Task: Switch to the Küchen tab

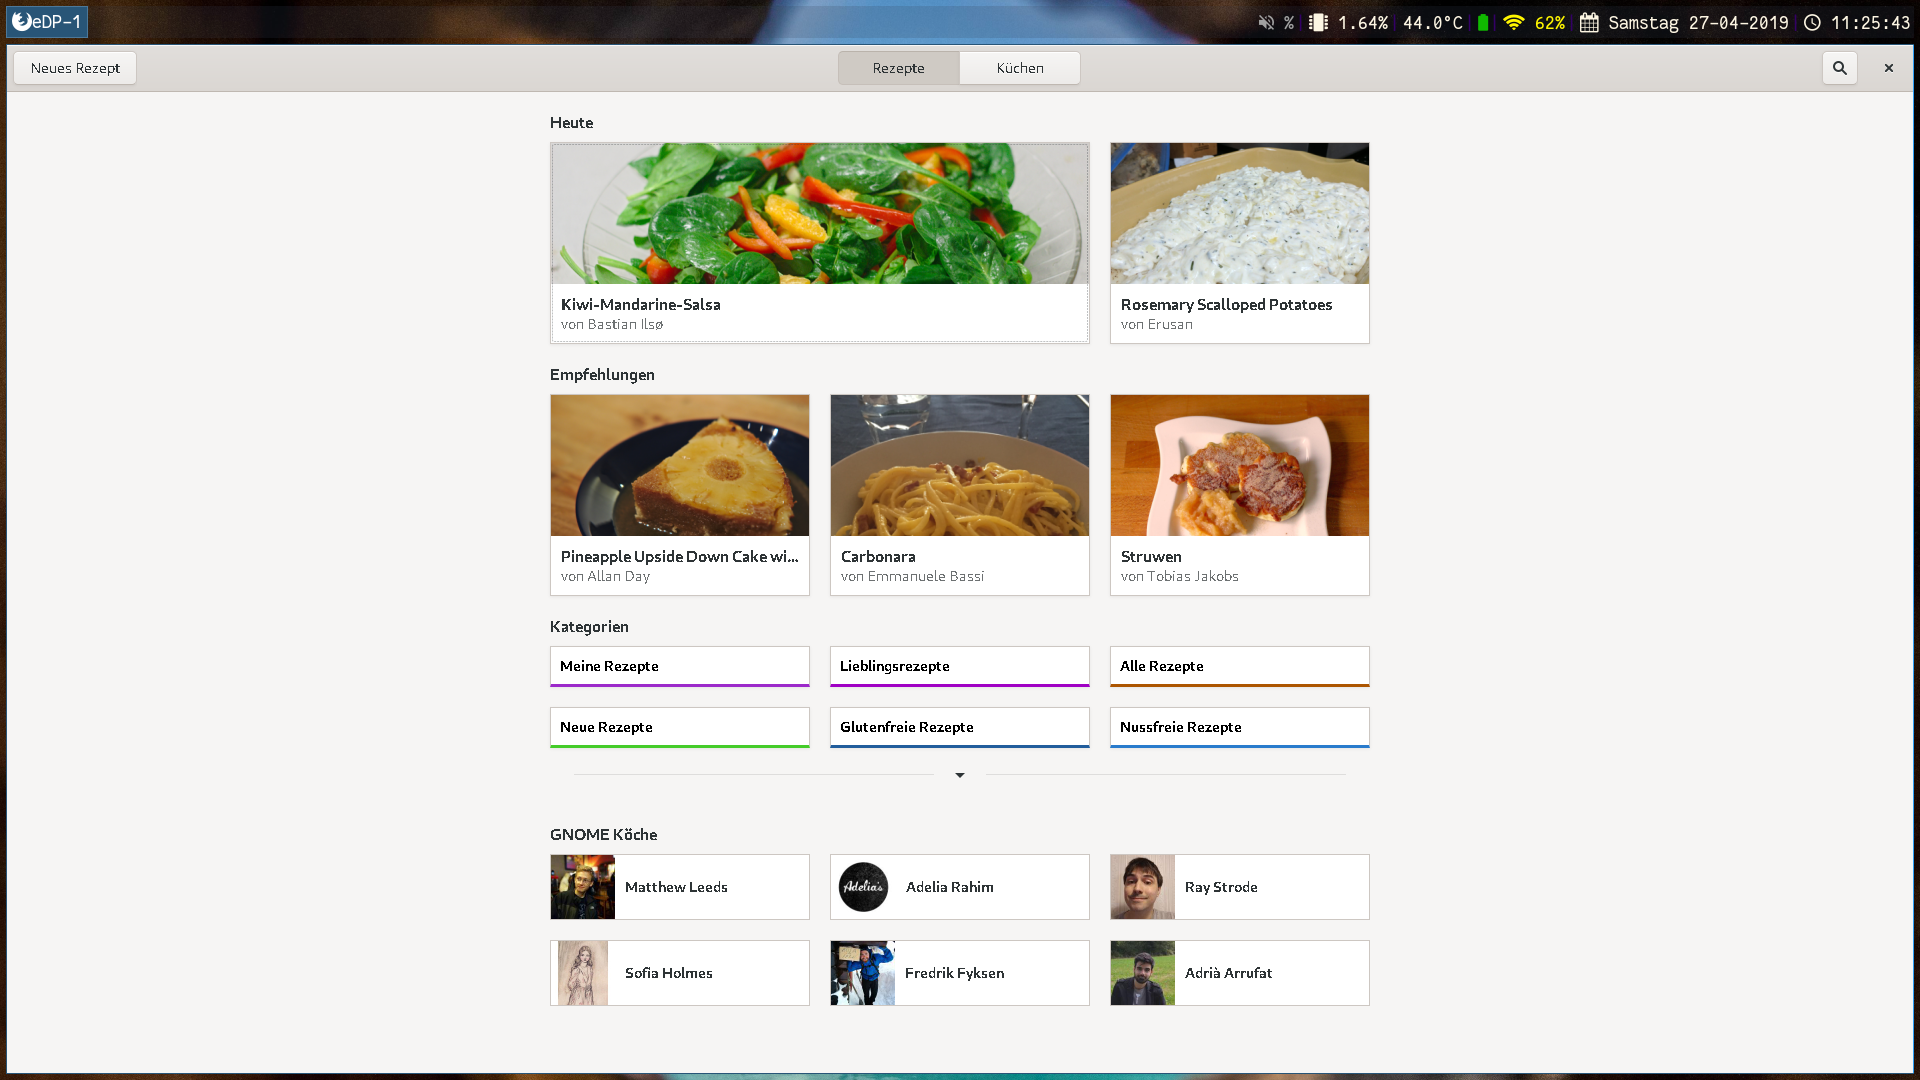Action: click(1019, 68)
